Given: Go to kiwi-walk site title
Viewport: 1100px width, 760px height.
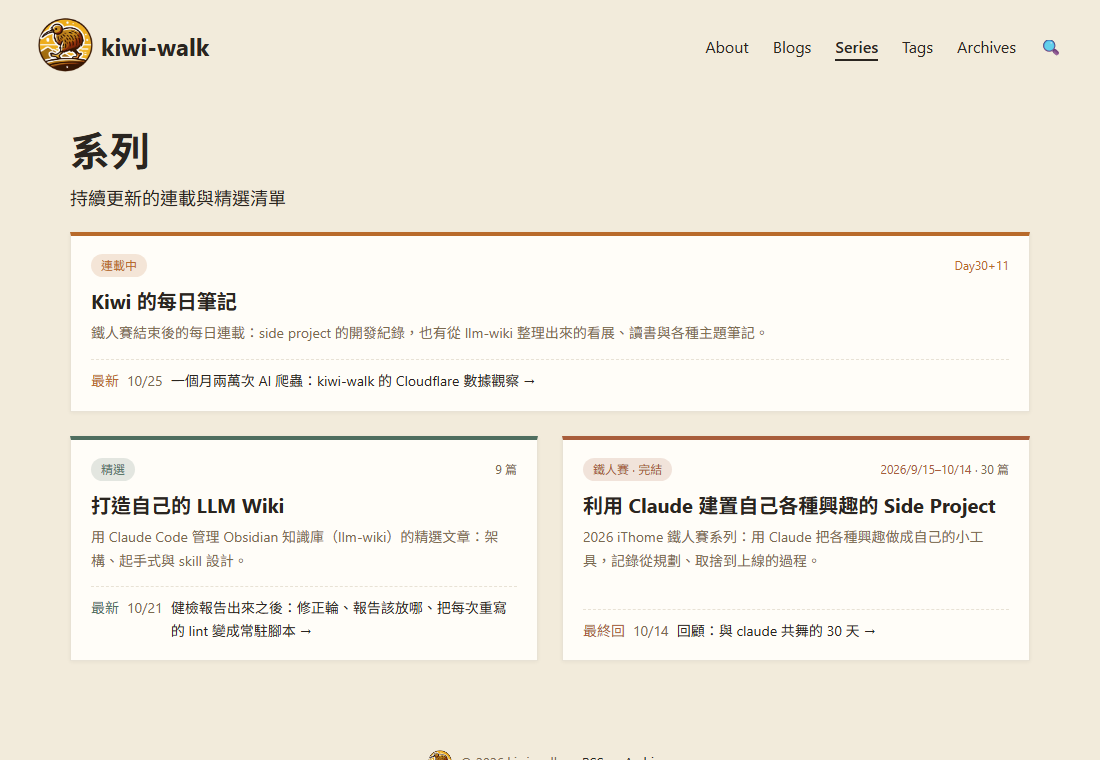Looking at the screenshot, I should (x=155, y=48).
